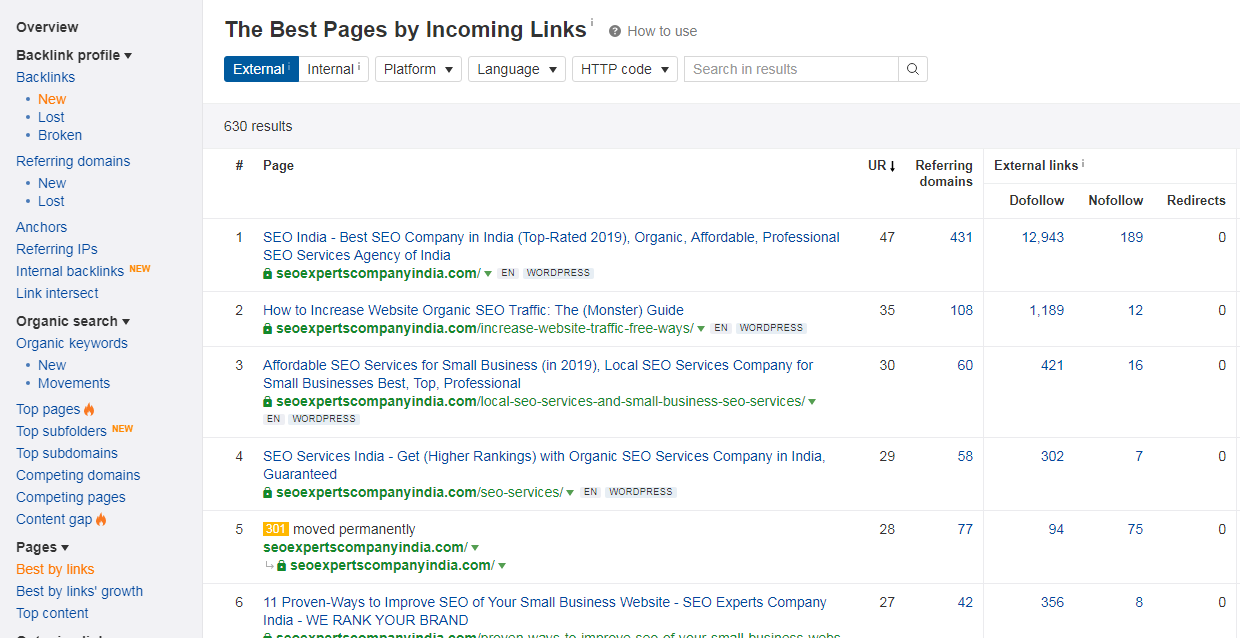The width and height of the screenshot is (1240, 638).
Task: Open Top content in sidebar
Action: [52, 613]
